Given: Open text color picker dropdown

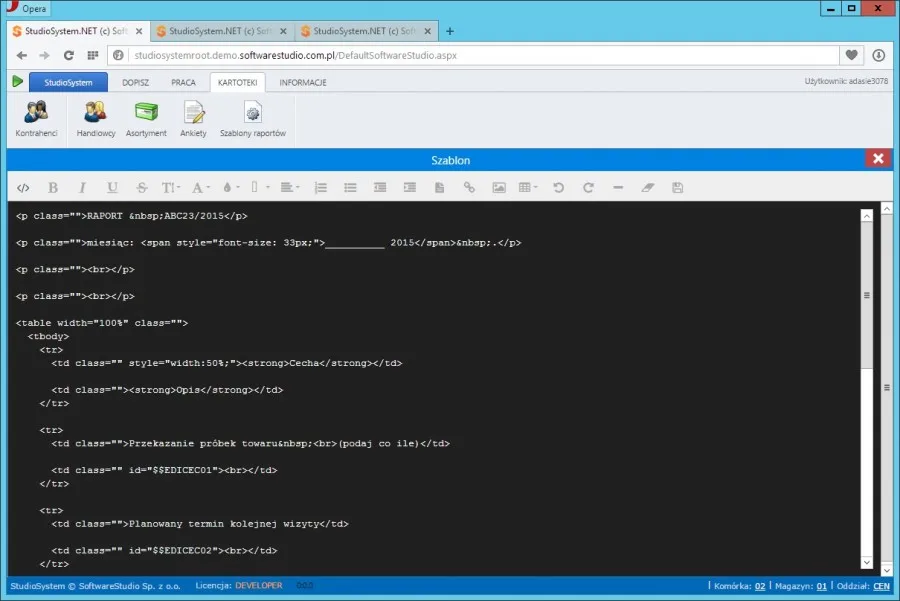Looking at the screenshot, I should [230, 188].
